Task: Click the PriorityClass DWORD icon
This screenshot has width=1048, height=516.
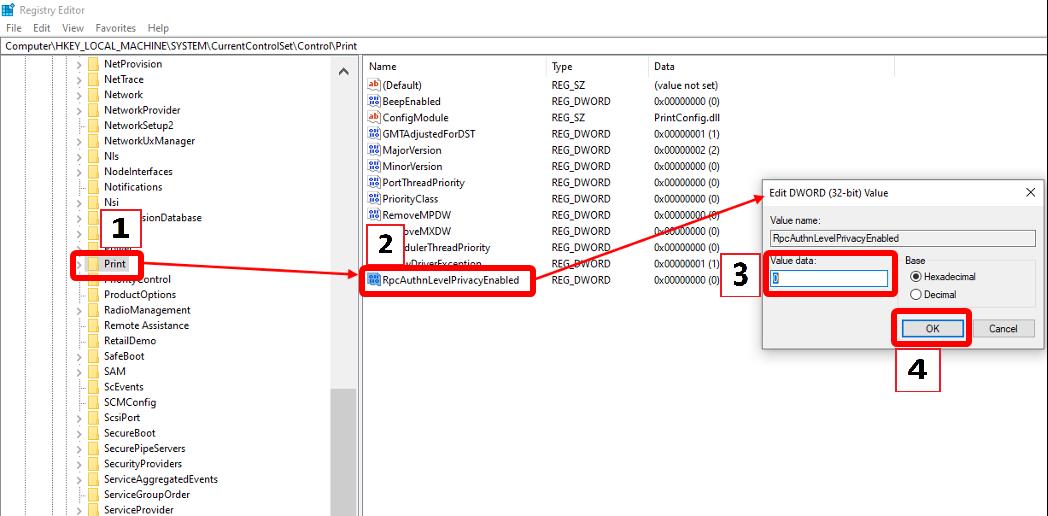Action: (x=374, y=199)
